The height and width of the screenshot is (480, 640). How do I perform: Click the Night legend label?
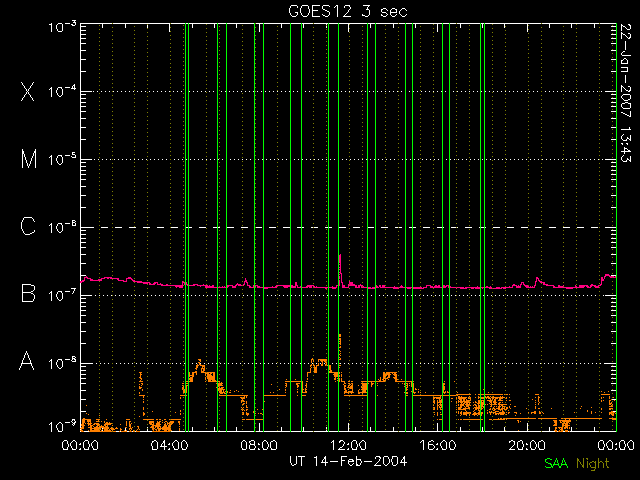tap(593, 464)
